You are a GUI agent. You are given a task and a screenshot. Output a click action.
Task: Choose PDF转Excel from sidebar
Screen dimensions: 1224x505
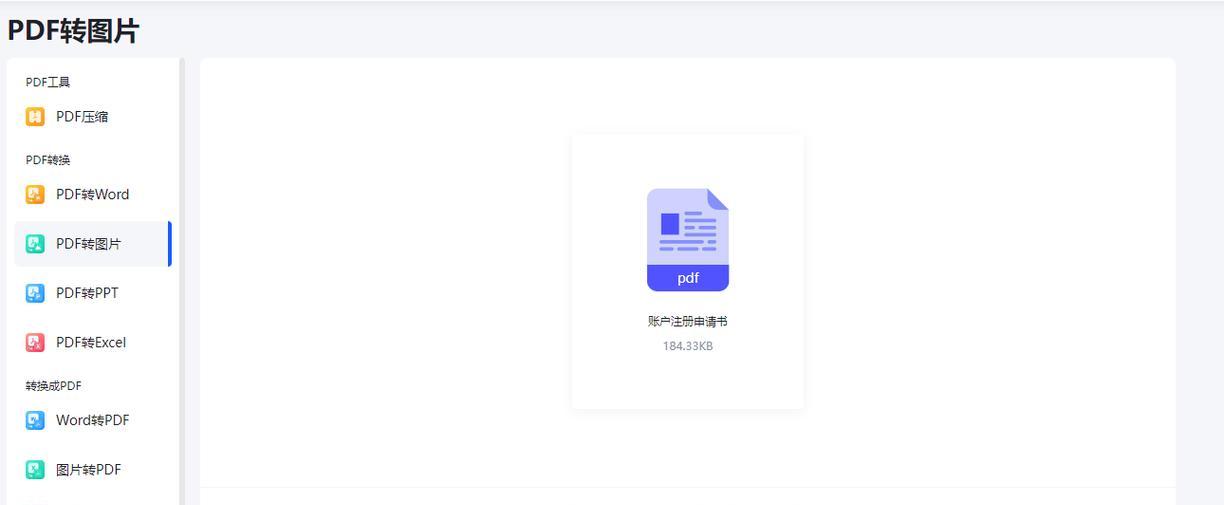point(93,342)
